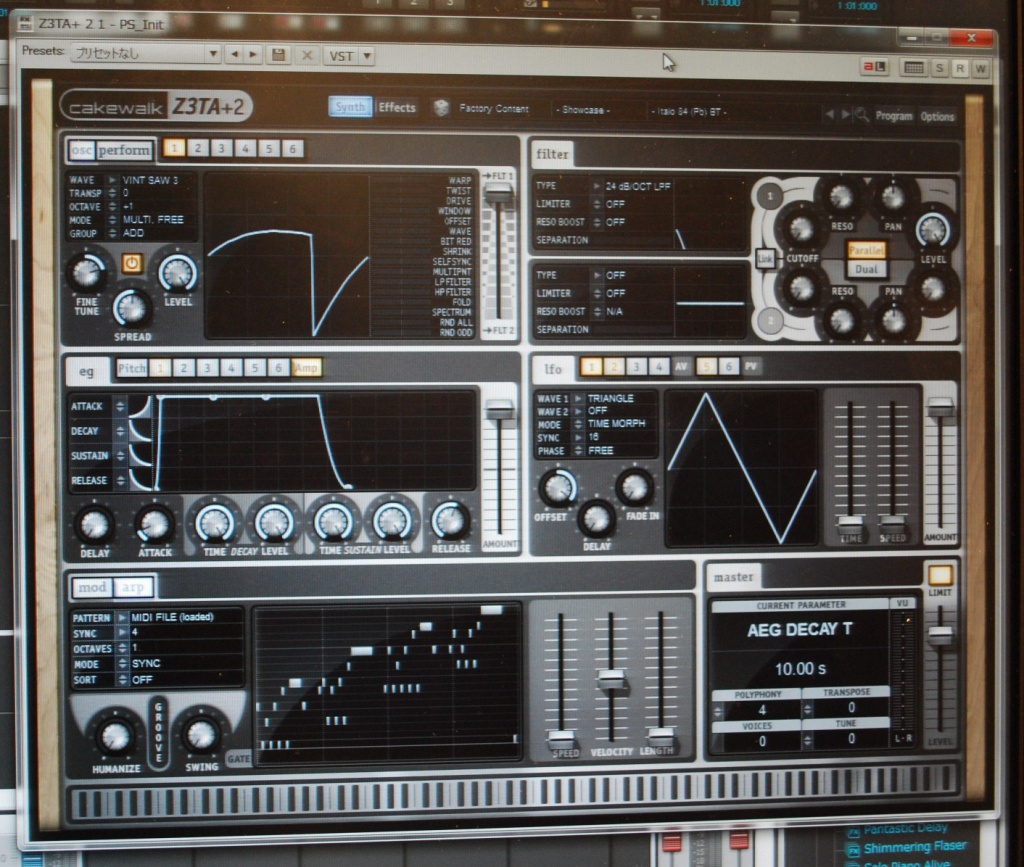Toggle the oscillator power button
The image size is (1024, 867).
click(x=132, y=262)
